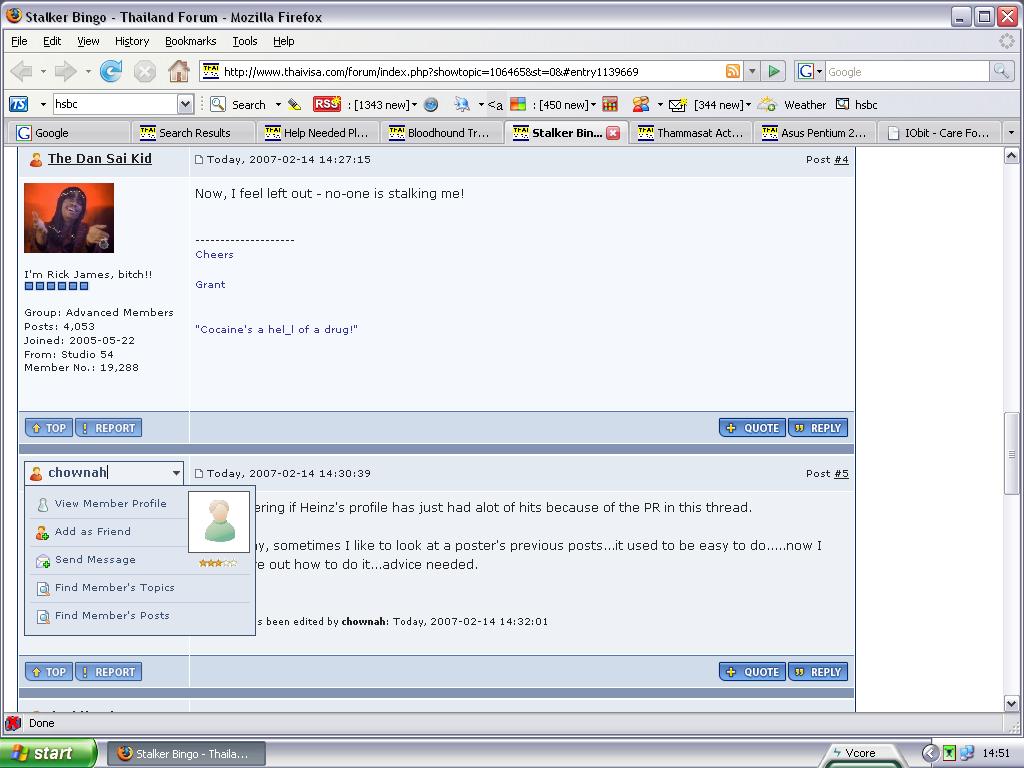Click The Dan Sai Kid username link
The height and width of the screenshot is (768, 1024).
click(x=100, y=159)
